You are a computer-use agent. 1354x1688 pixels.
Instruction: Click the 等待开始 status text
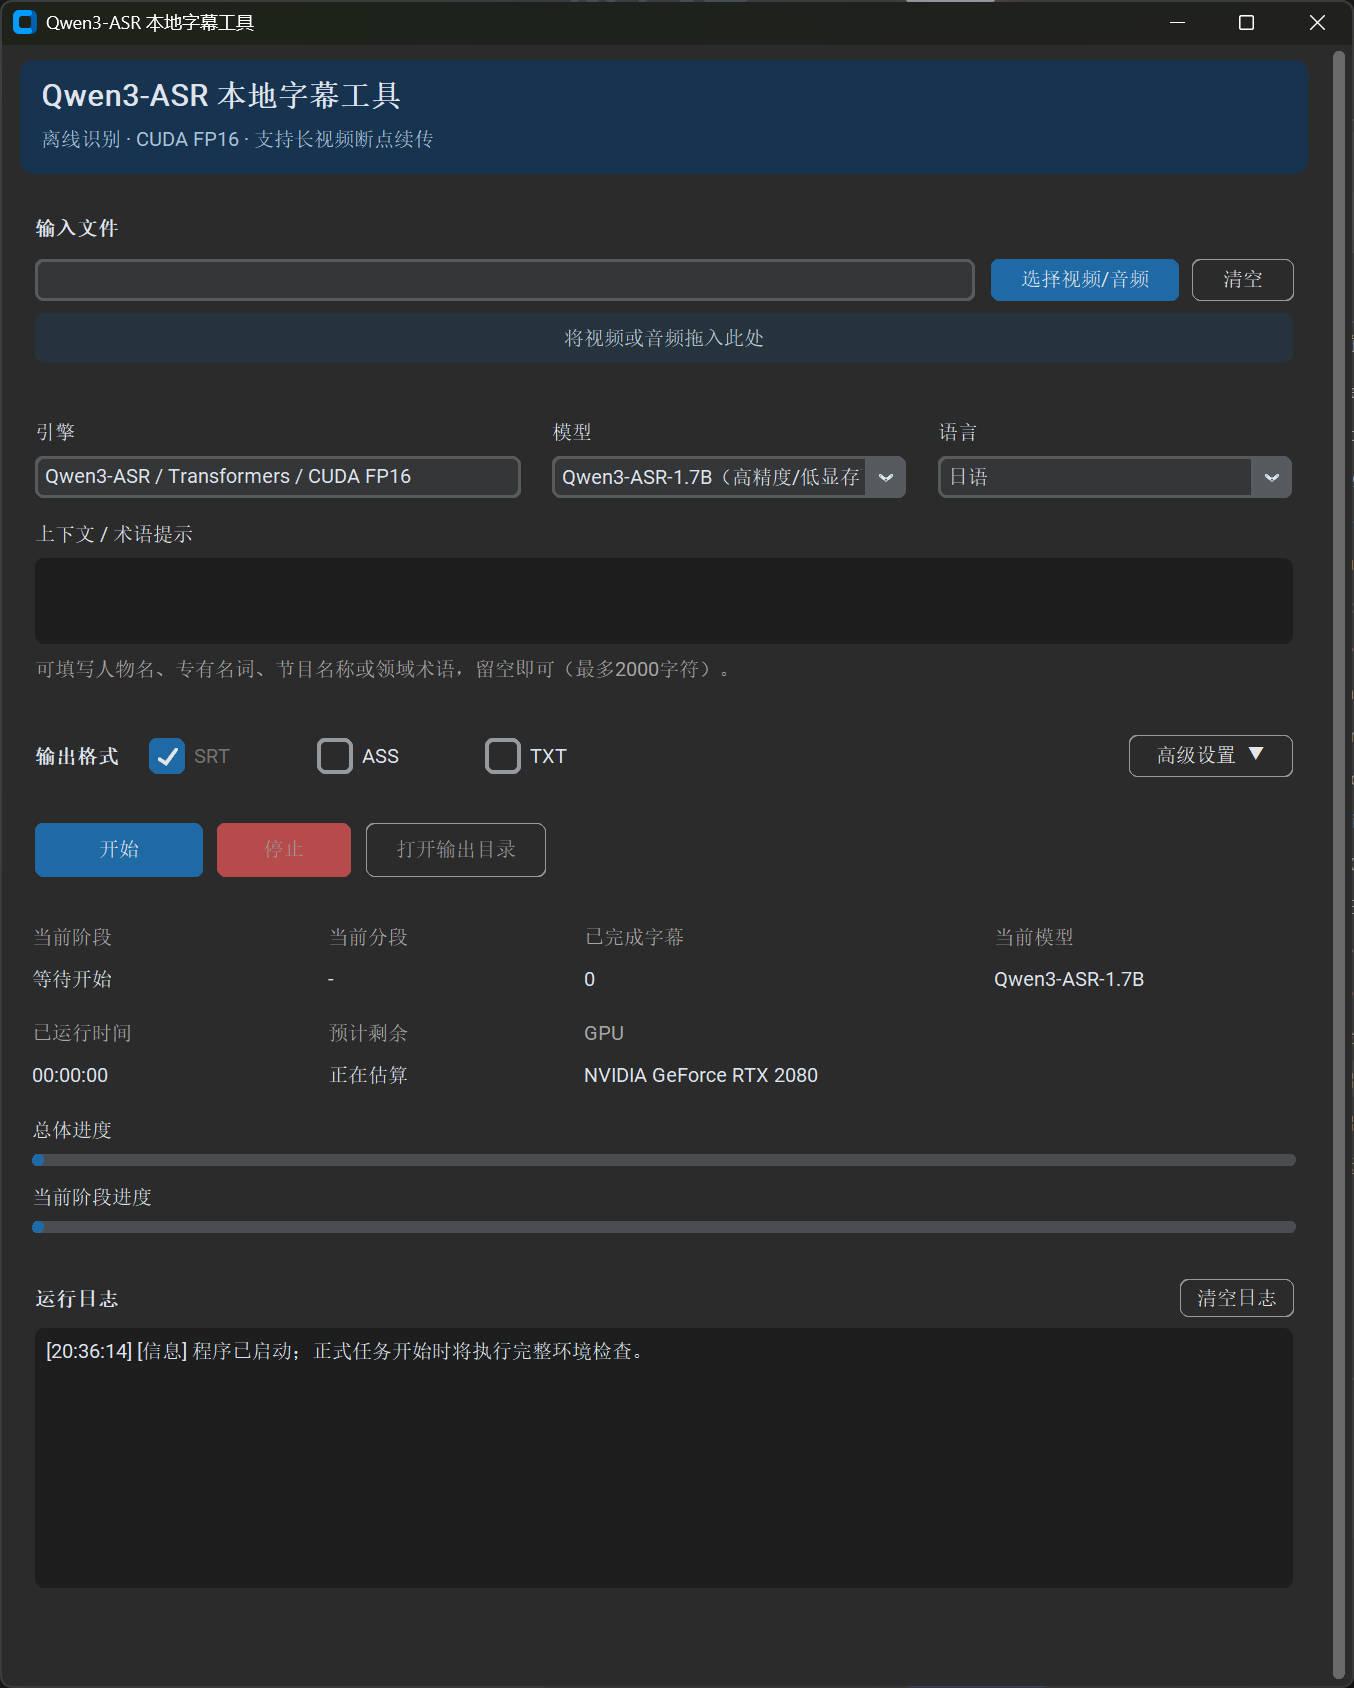point(72,979)
